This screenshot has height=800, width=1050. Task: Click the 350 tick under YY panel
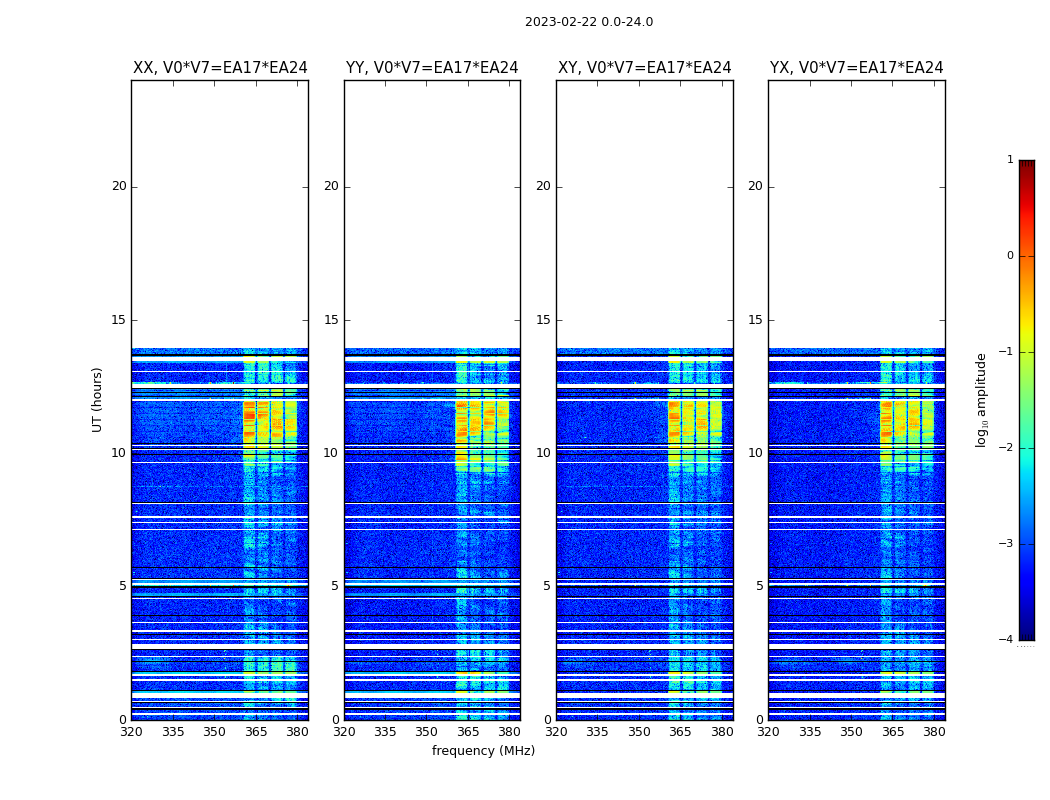point(427,732)
